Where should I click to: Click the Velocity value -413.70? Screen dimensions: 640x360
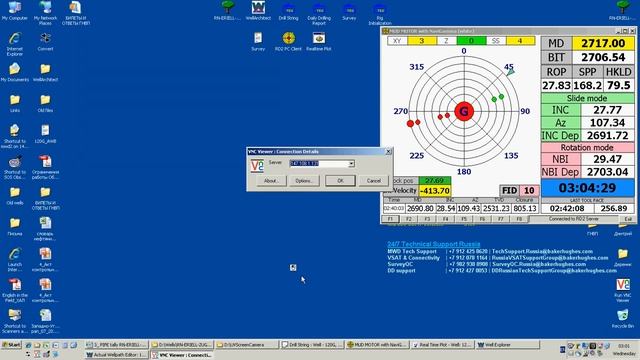[435, 191]
